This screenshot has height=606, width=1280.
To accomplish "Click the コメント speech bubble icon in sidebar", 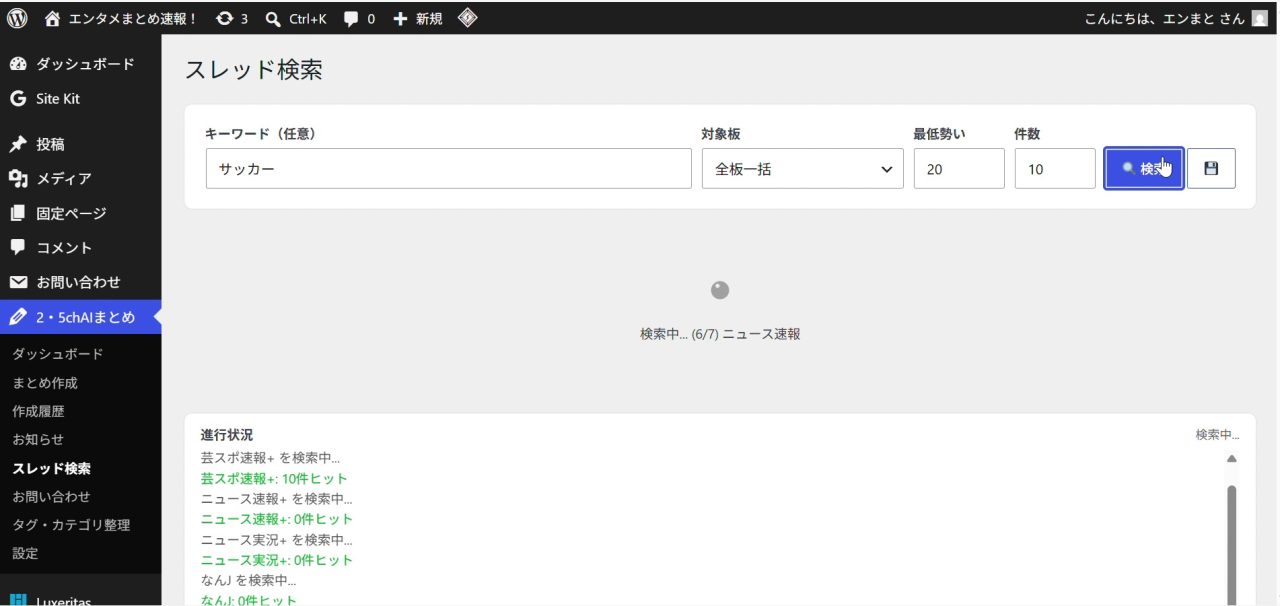I will pos(18,247).
